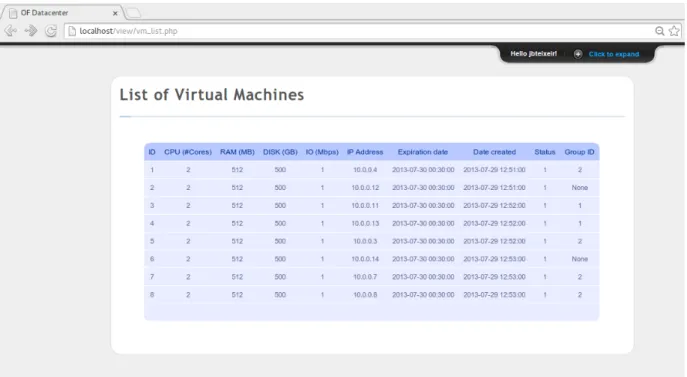The image size is (687, 377).
Task: Click the 'Hello jbteixeir!' greeting
Action: point(533,53)
